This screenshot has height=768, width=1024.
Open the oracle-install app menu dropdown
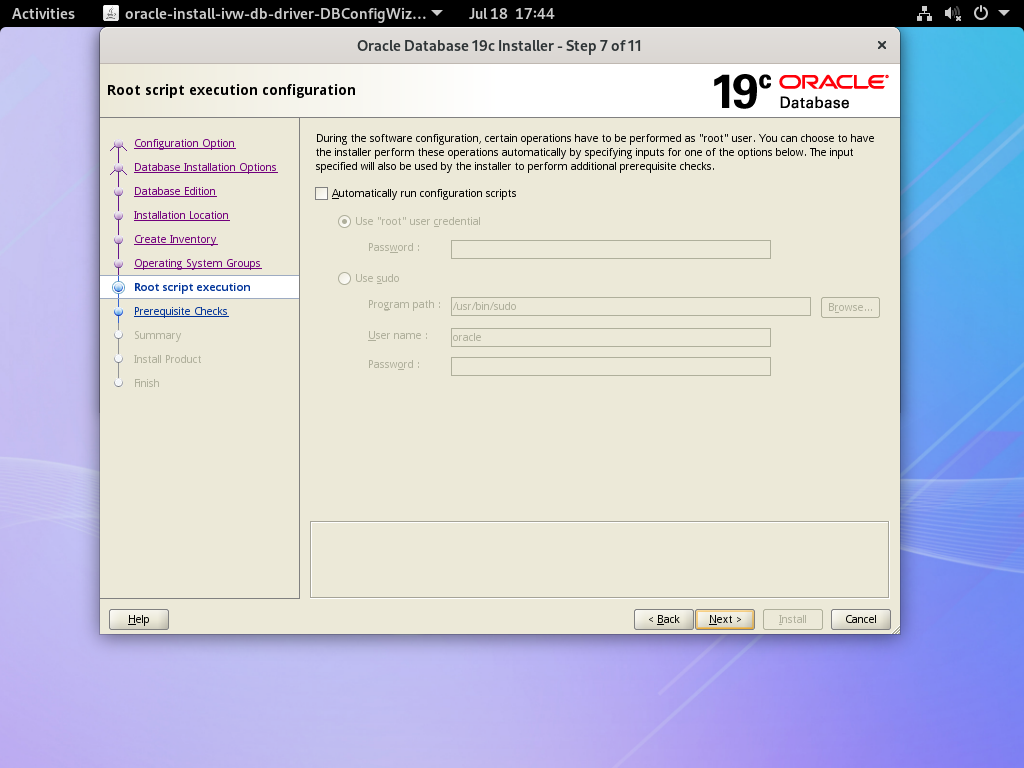click(x=438, y=14)
